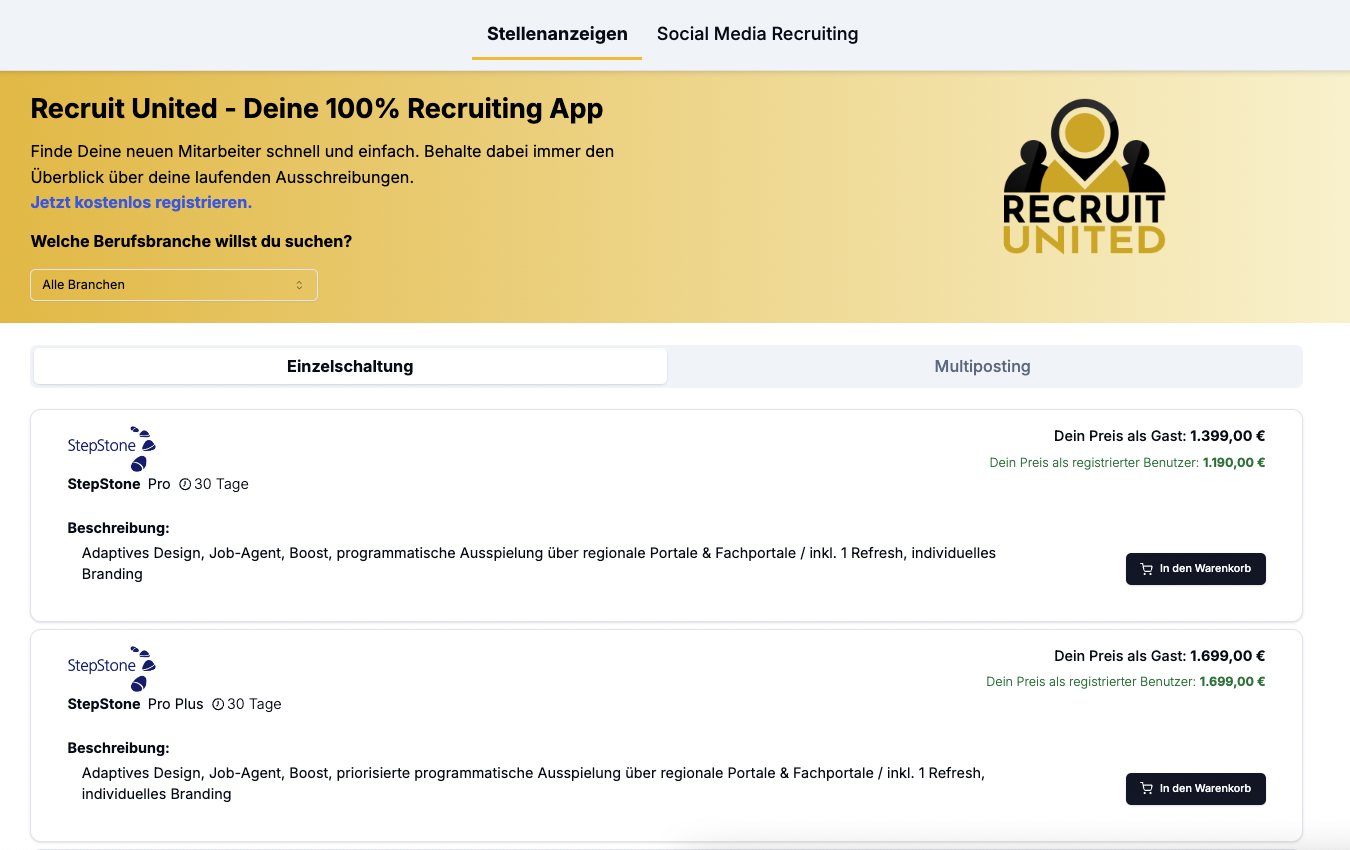Click the heading Recruit United - Deine 100% Recruiting App
This screenshot has height=850, width=1350.
coord(317,108)
